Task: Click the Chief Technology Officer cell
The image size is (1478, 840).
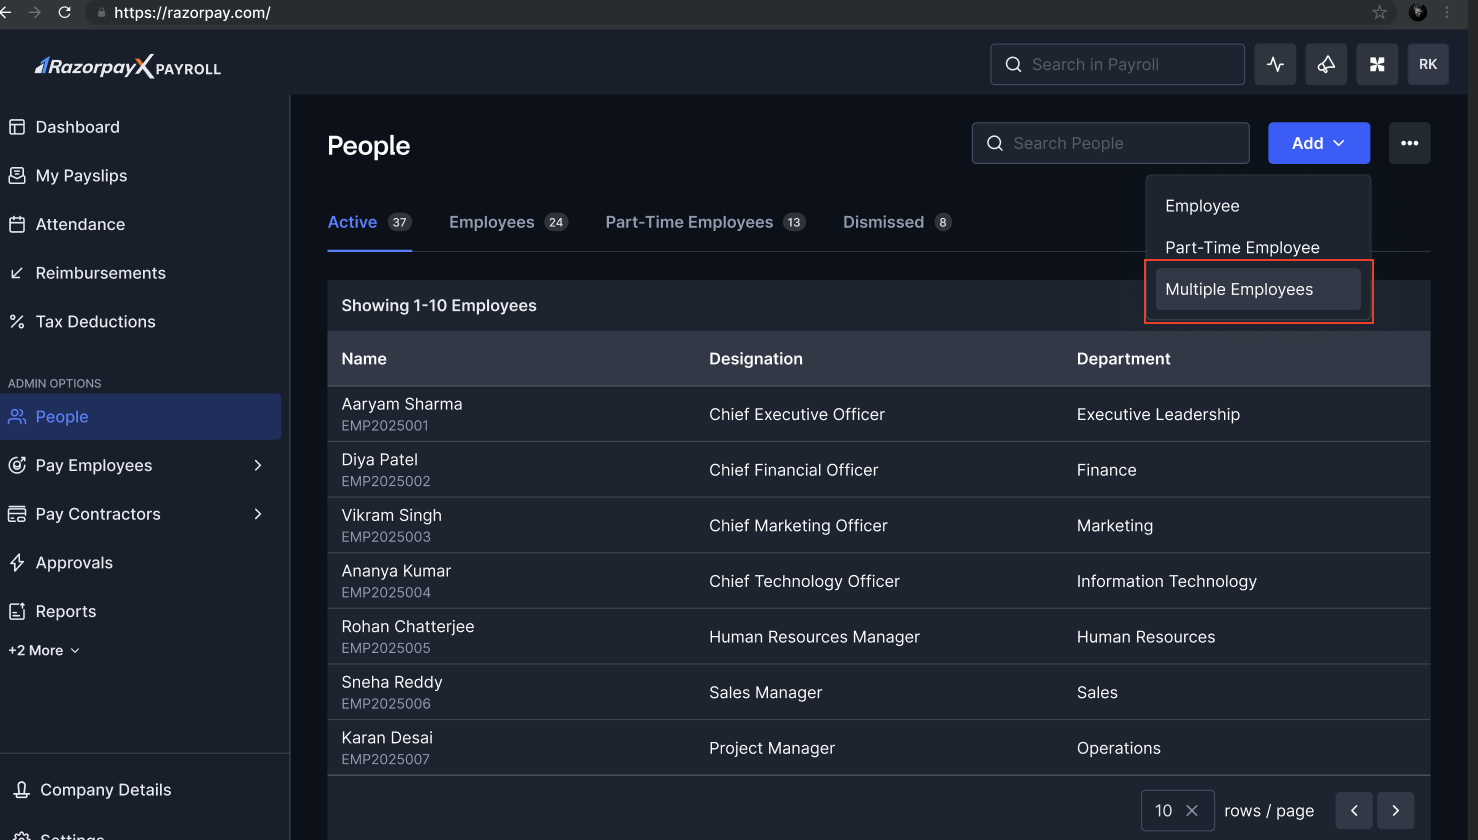Action: point(804,581)
